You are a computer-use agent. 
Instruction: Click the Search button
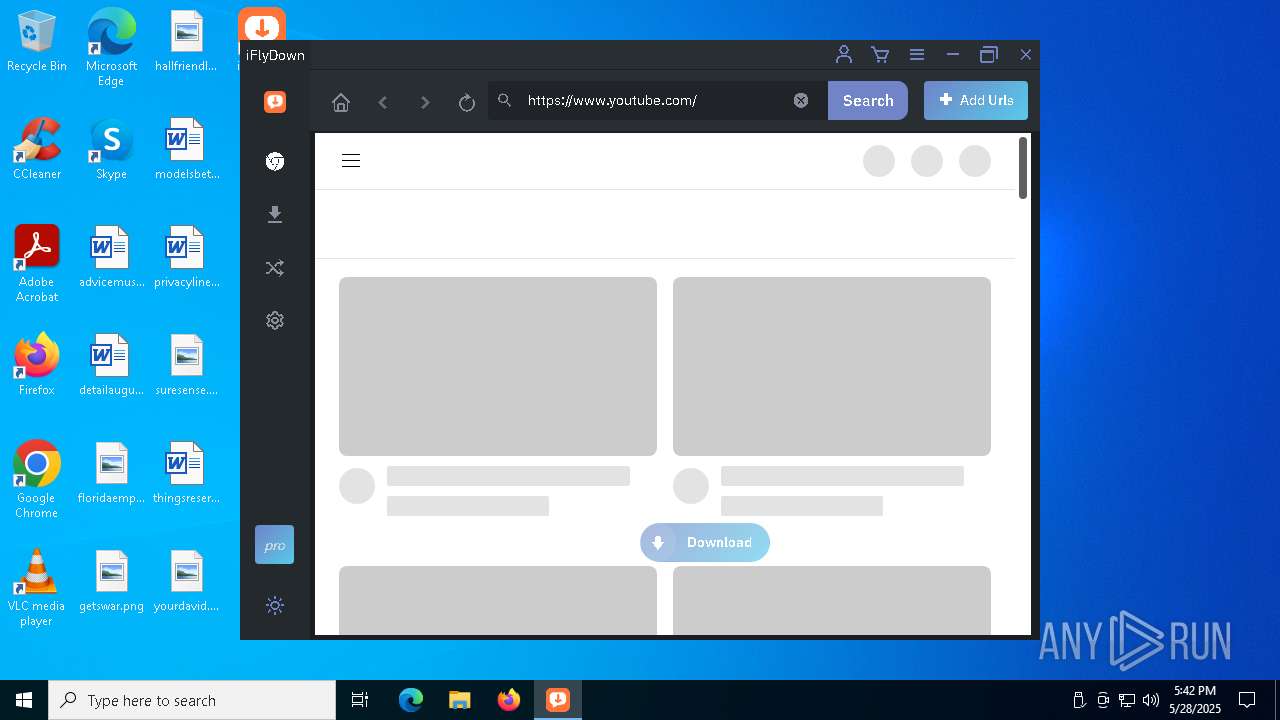tap(868, 100)
